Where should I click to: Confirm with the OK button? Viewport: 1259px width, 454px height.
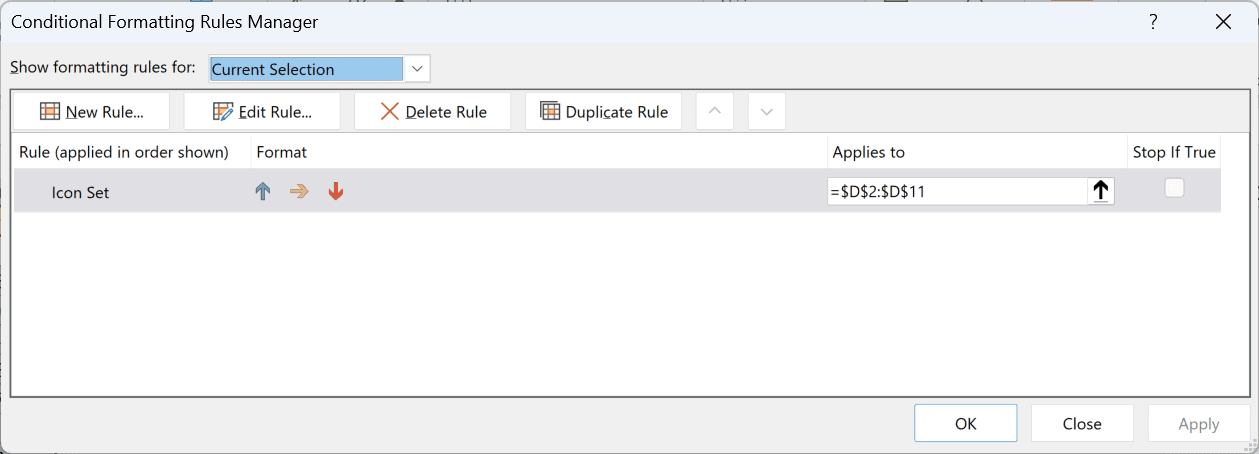point(965,423)
